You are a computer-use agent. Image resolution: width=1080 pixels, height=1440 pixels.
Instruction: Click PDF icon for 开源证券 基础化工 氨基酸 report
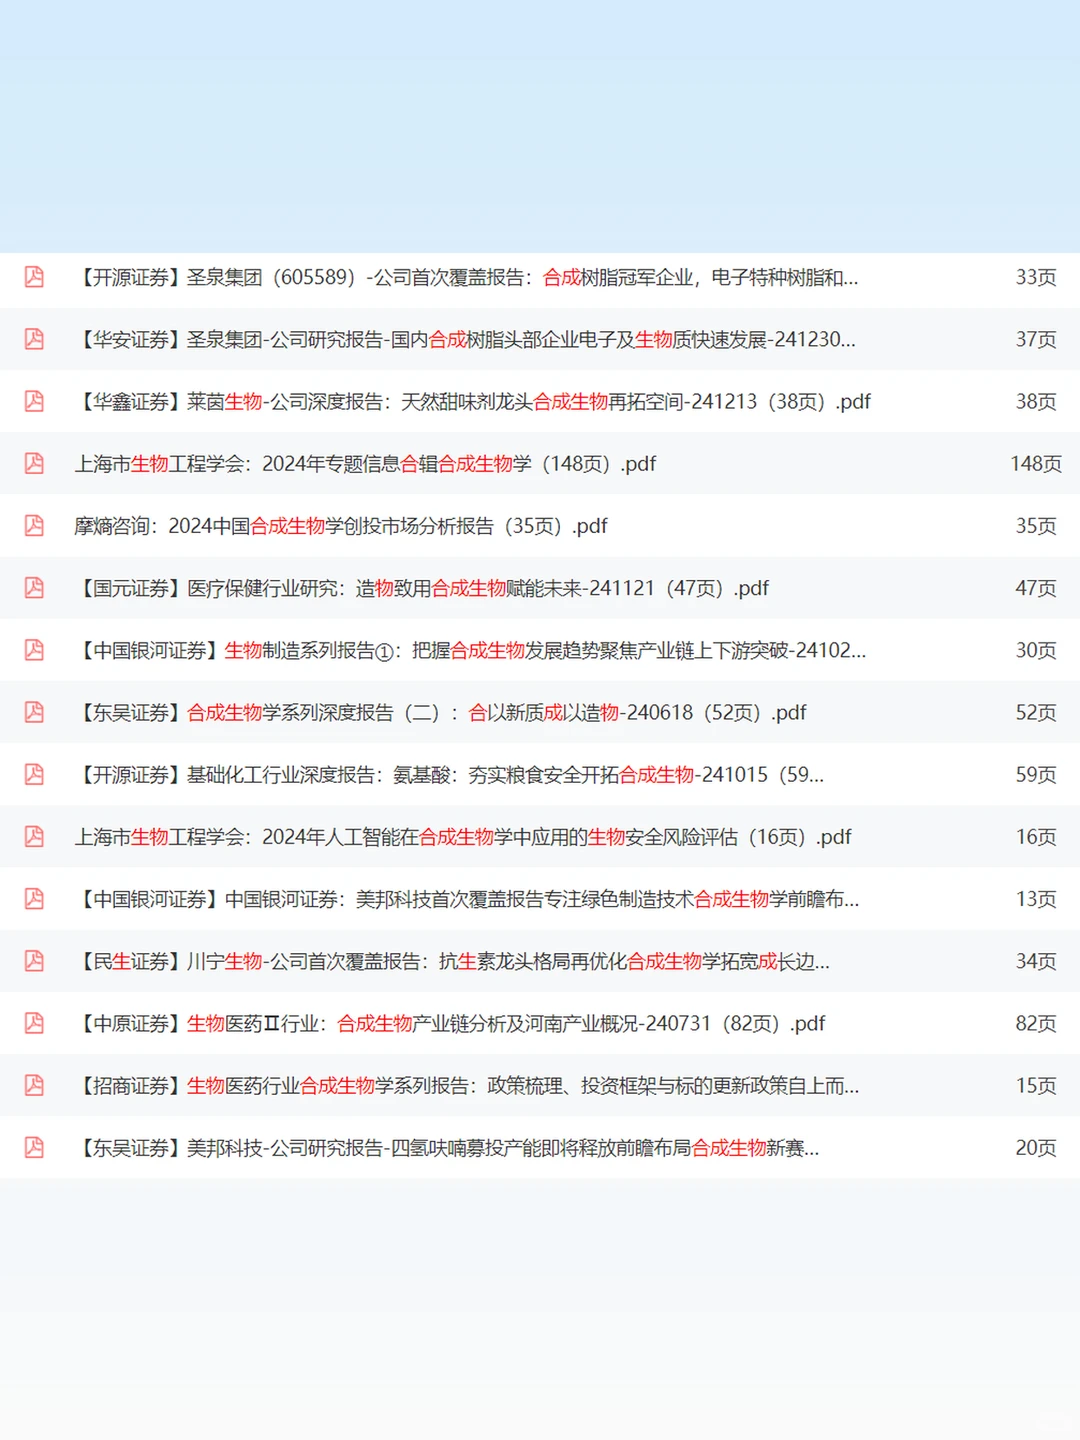tap(34, 774)
